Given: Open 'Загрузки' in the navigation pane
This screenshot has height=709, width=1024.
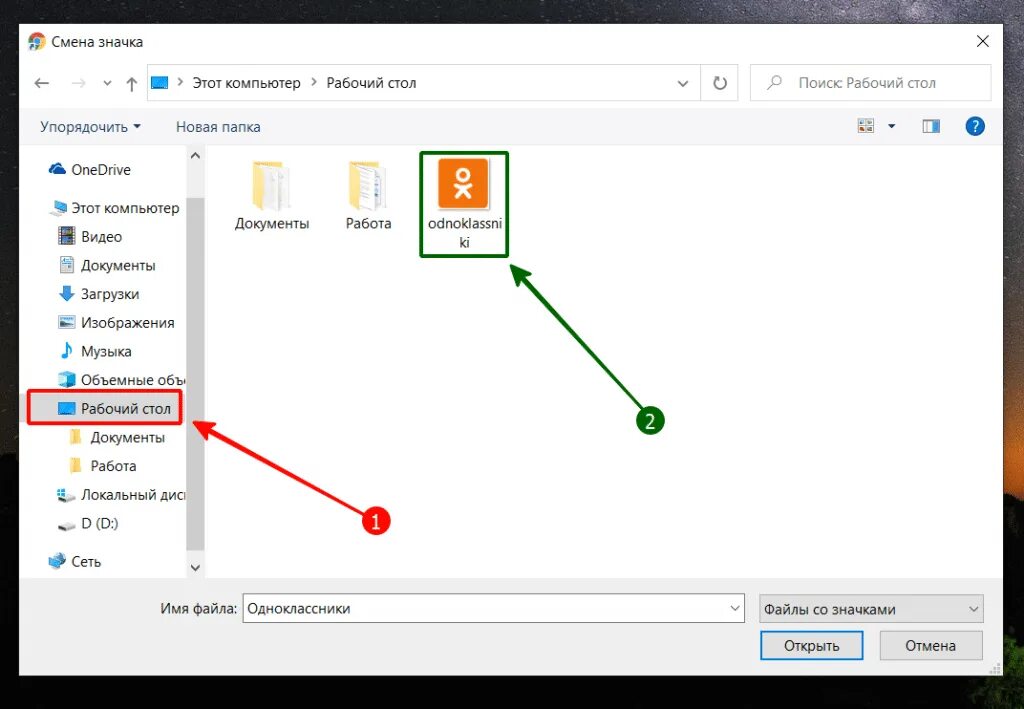Looking at the screenshot, I should [x=99, y=294].
